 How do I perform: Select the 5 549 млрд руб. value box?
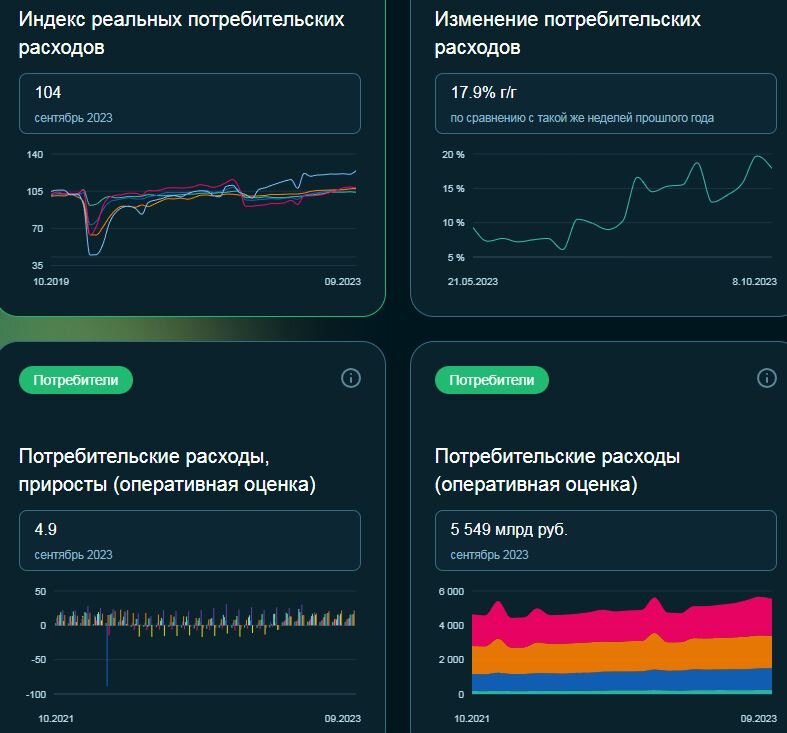click(x=606, y=540)
